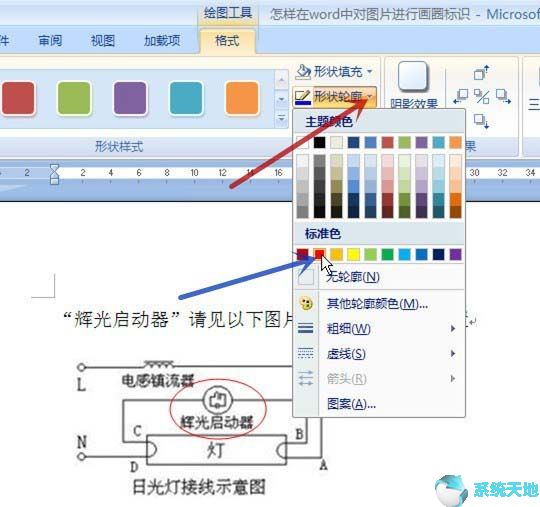This screenshot has width=540, height=507.
Task: Expand the 虚线(S) submenu arrow
Action: pyautogui.click(x=453, y=354)
